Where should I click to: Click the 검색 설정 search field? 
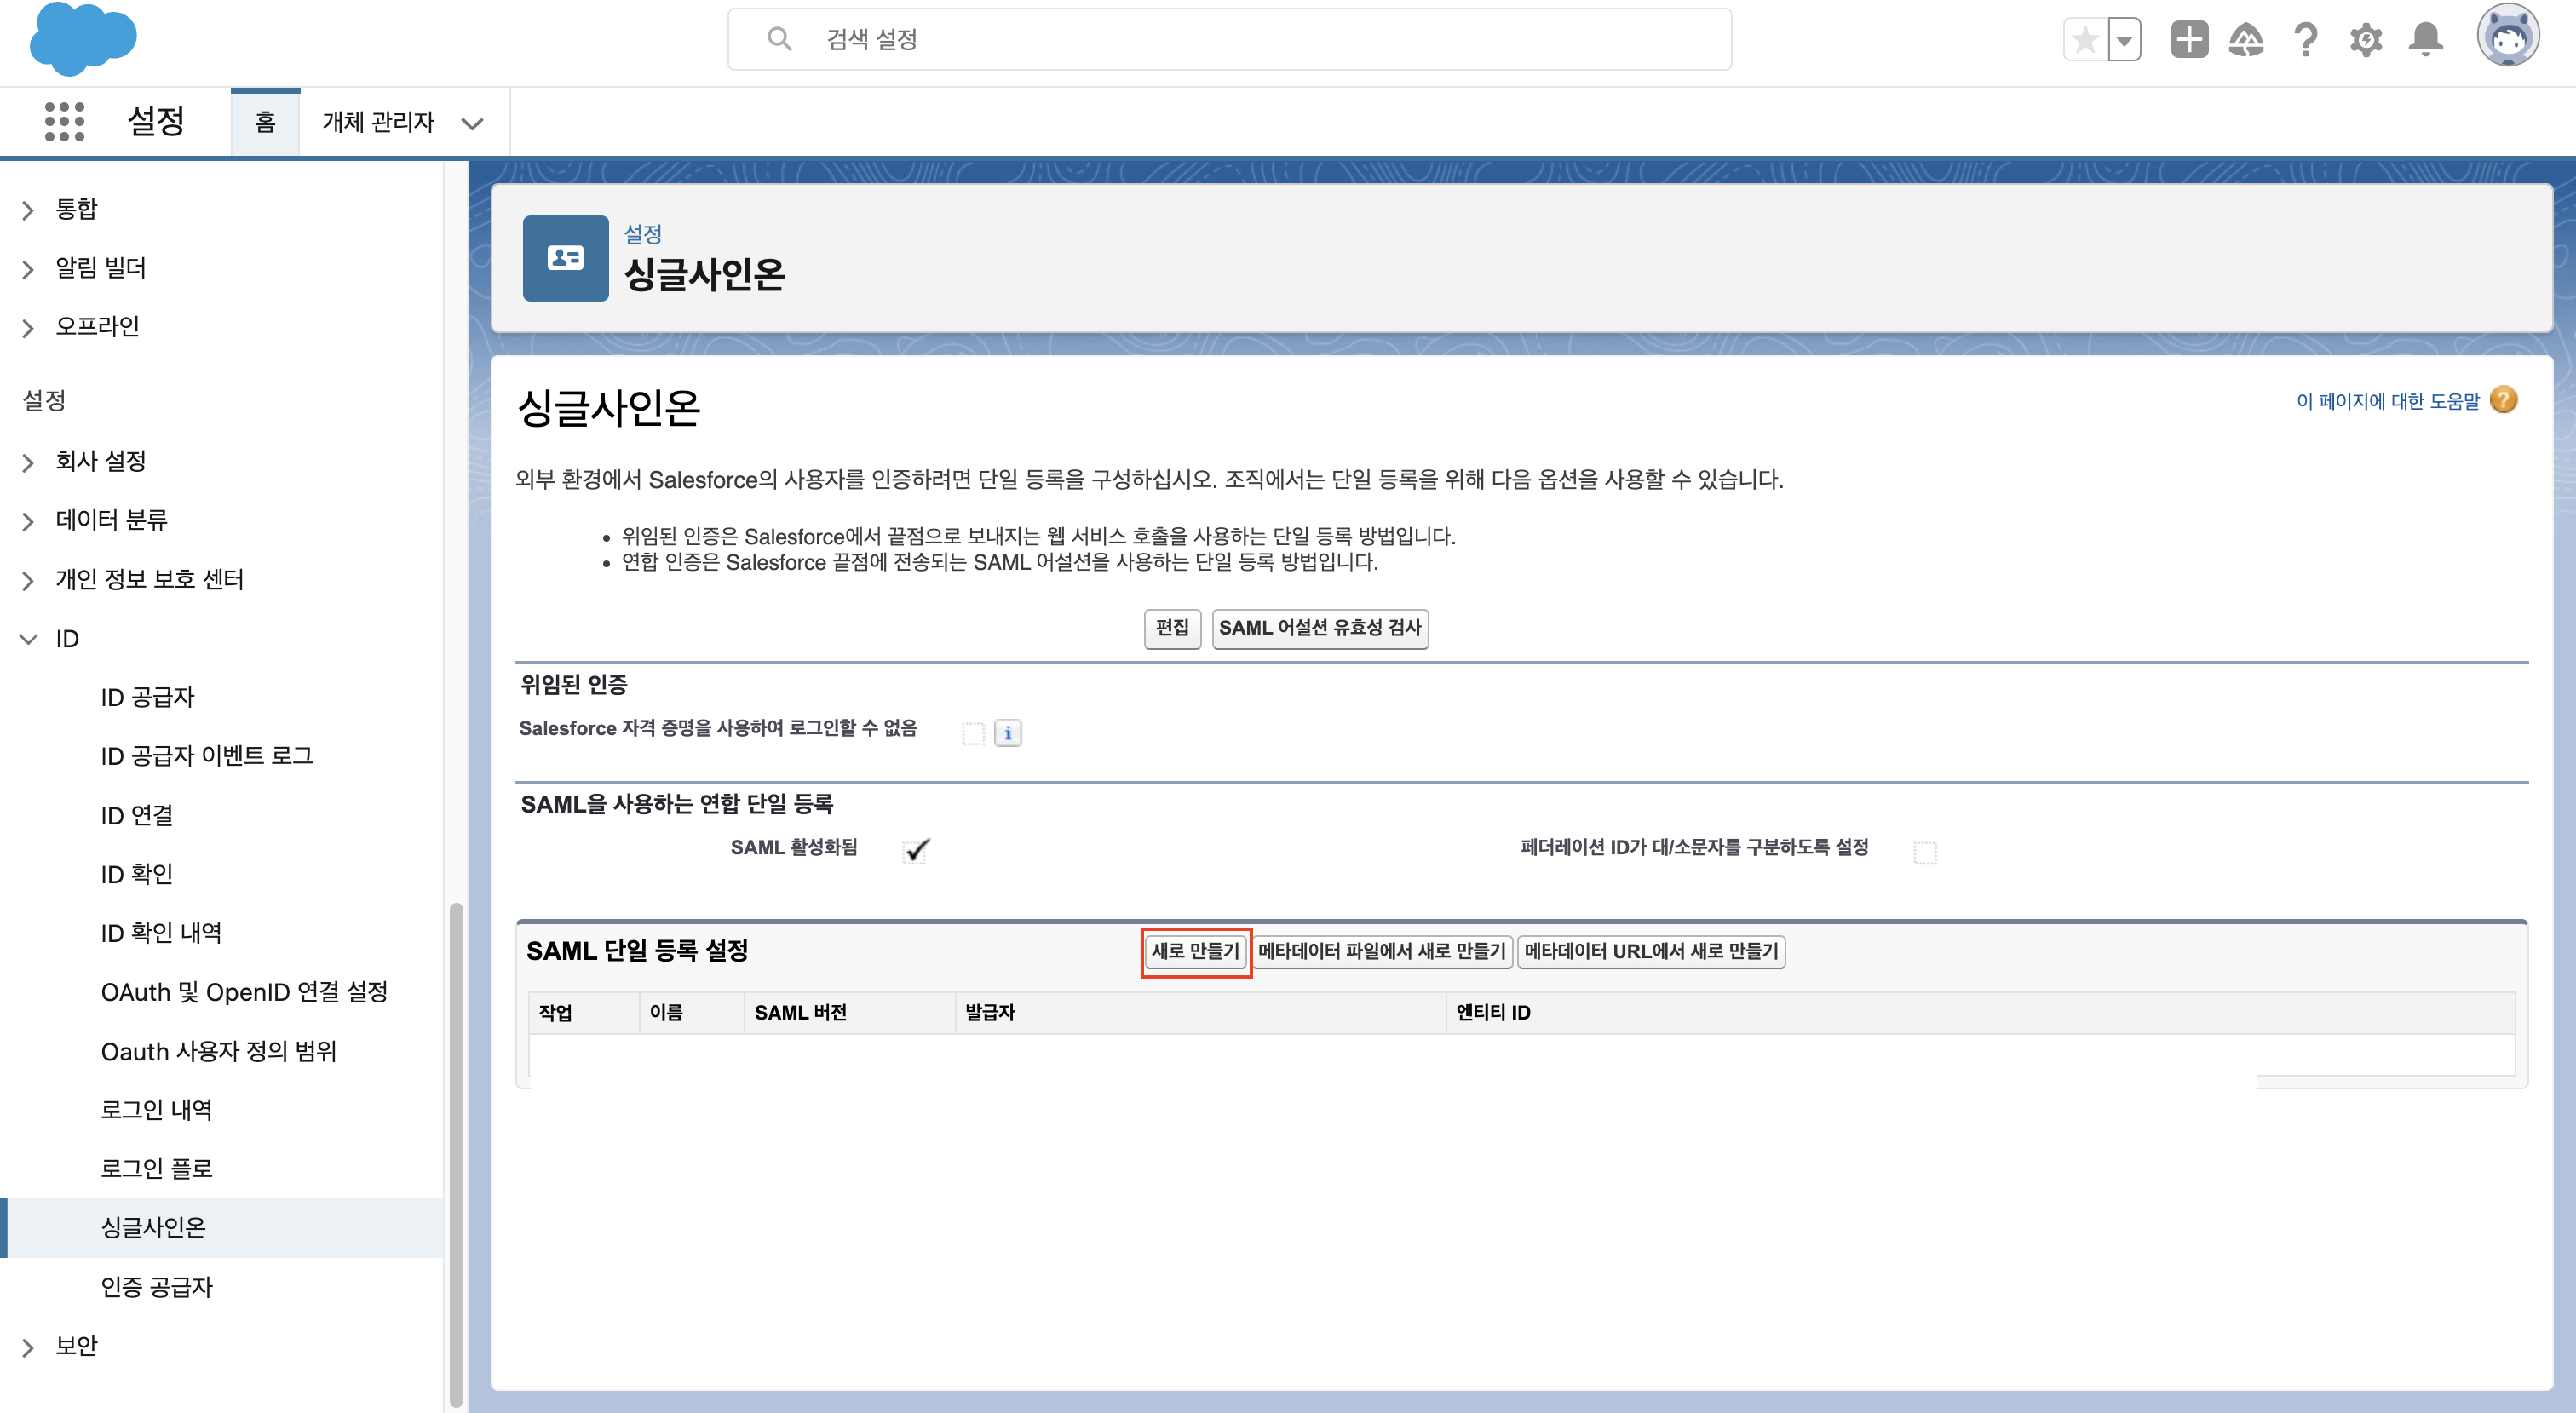tap(1230, 40)
